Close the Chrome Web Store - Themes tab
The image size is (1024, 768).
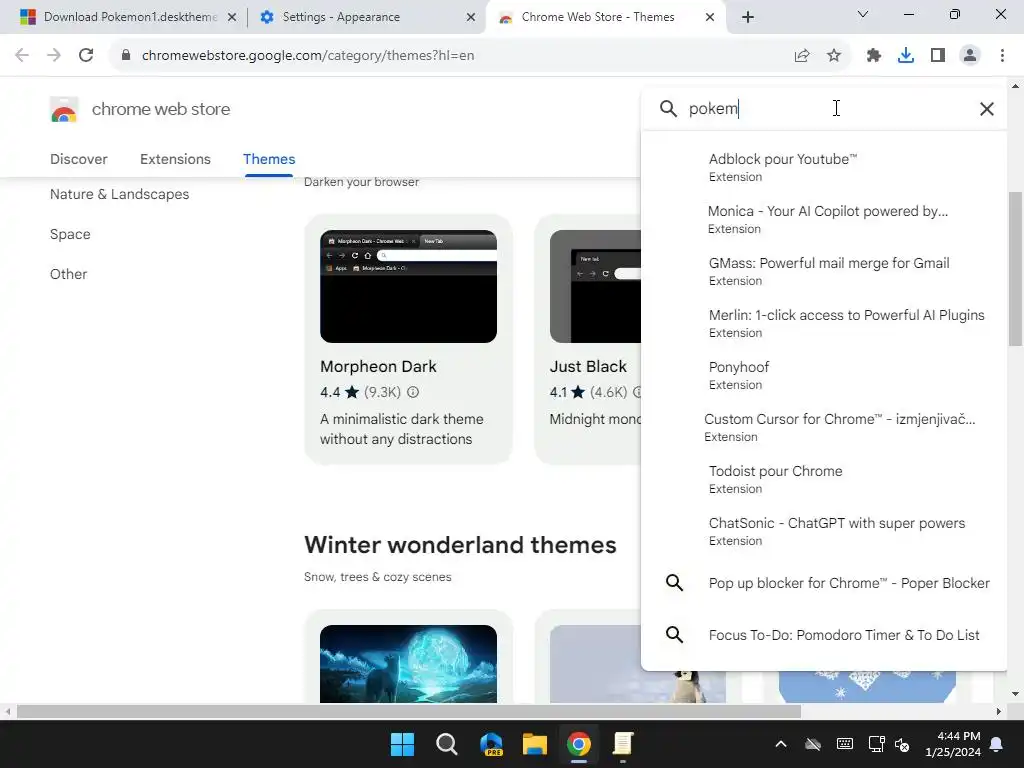pyautogui.click(x=710, y=18)
